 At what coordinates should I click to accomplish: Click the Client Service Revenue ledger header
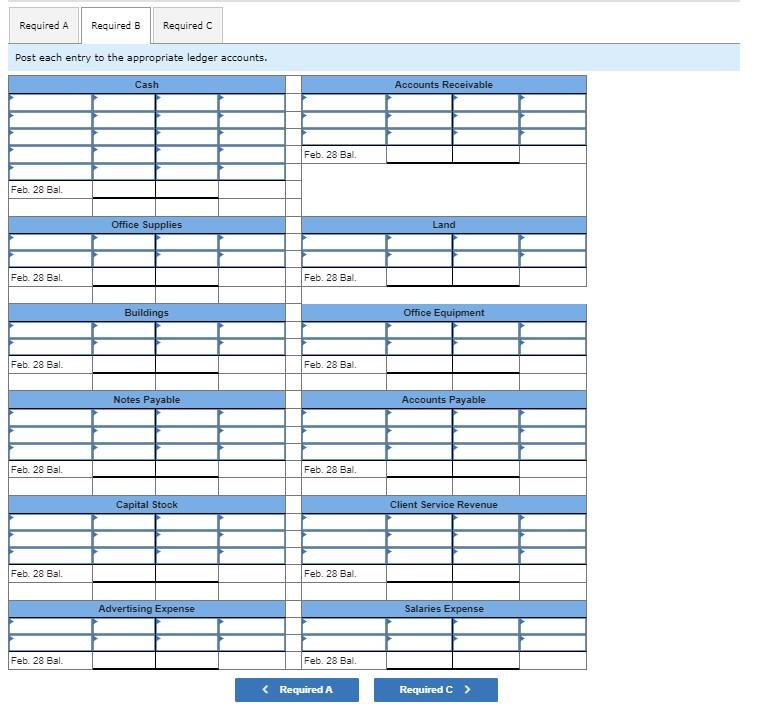[444, 504]
